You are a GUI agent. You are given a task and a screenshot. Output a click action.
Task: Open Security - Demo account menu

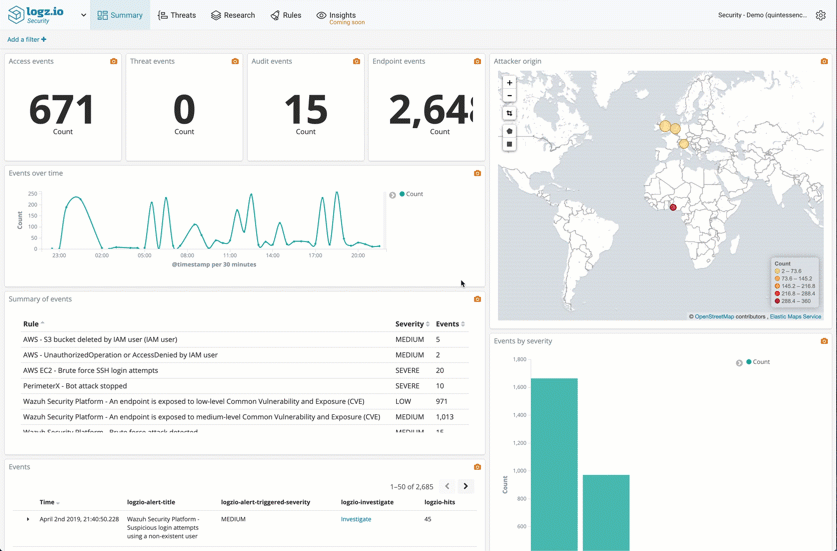(x=762, y=15)
